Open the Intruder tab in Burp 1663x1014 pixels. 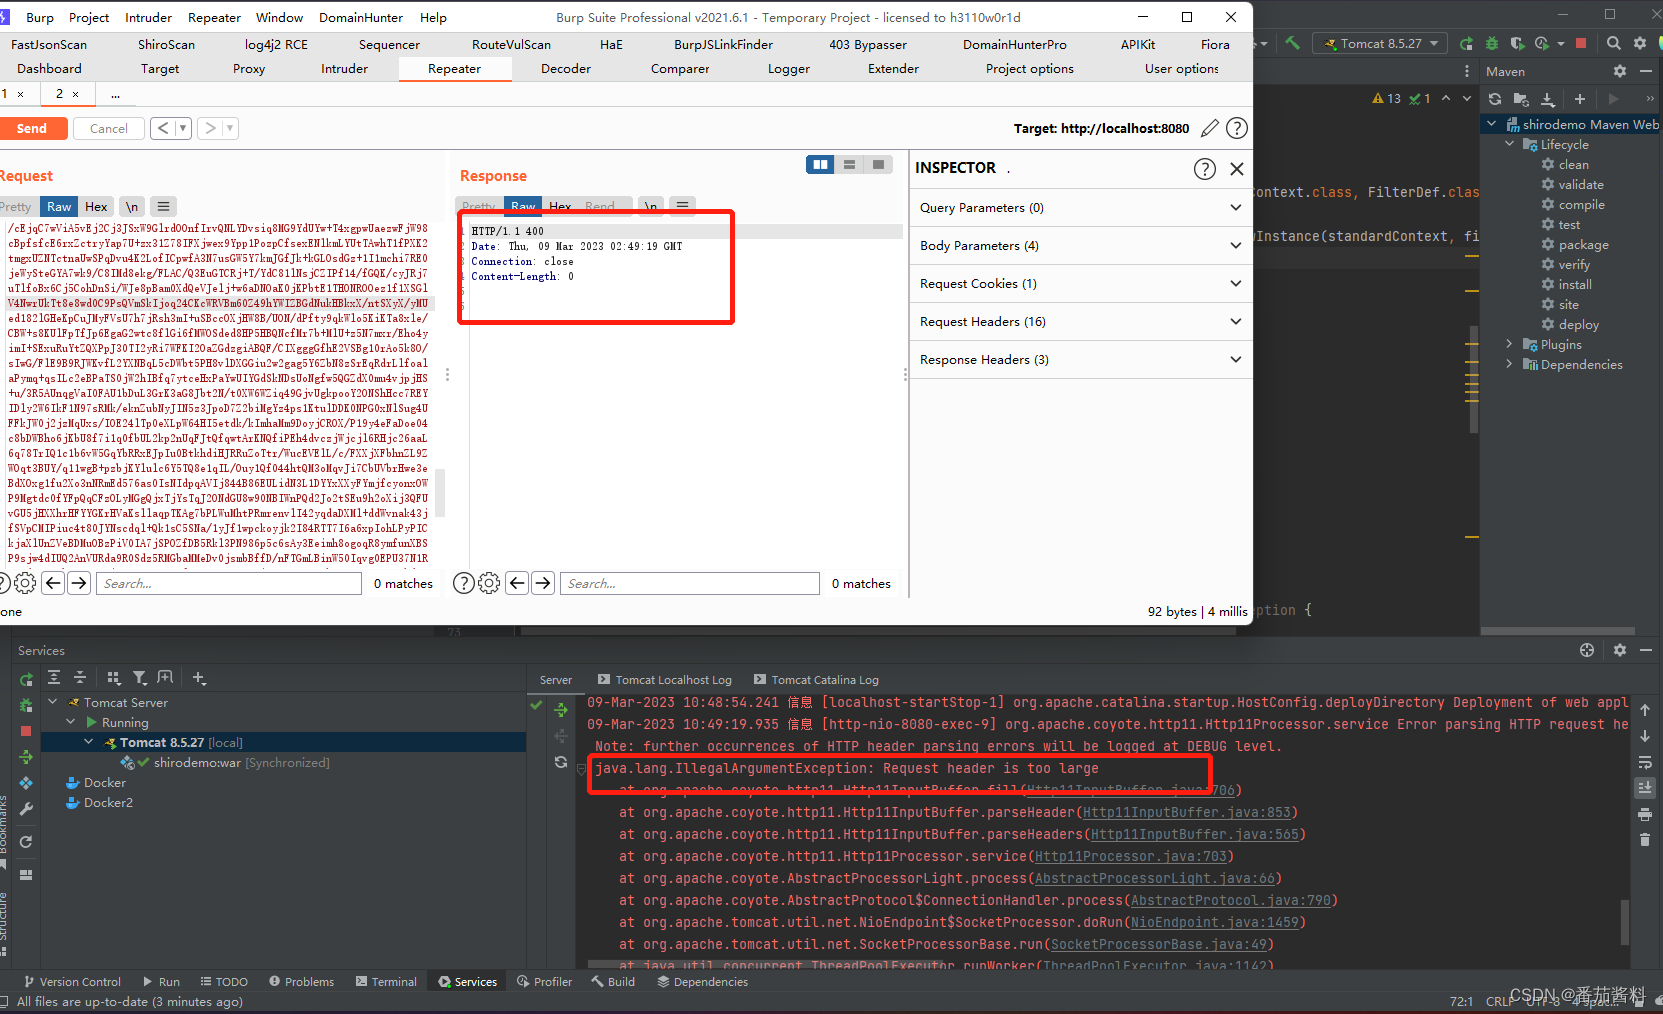tap(344, 69)
